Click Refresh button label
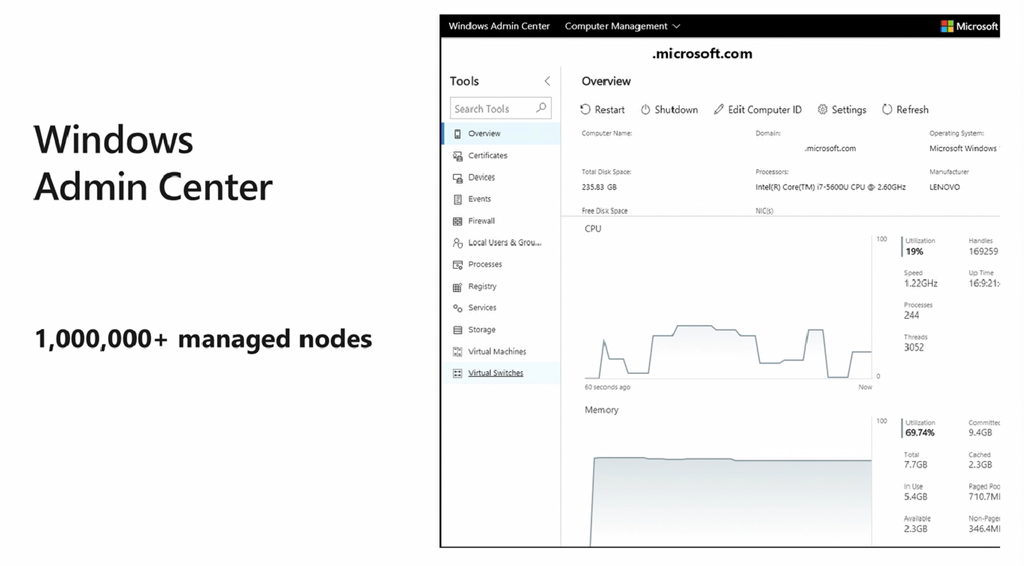The image size is (1024, 566). tap(912, 110)
